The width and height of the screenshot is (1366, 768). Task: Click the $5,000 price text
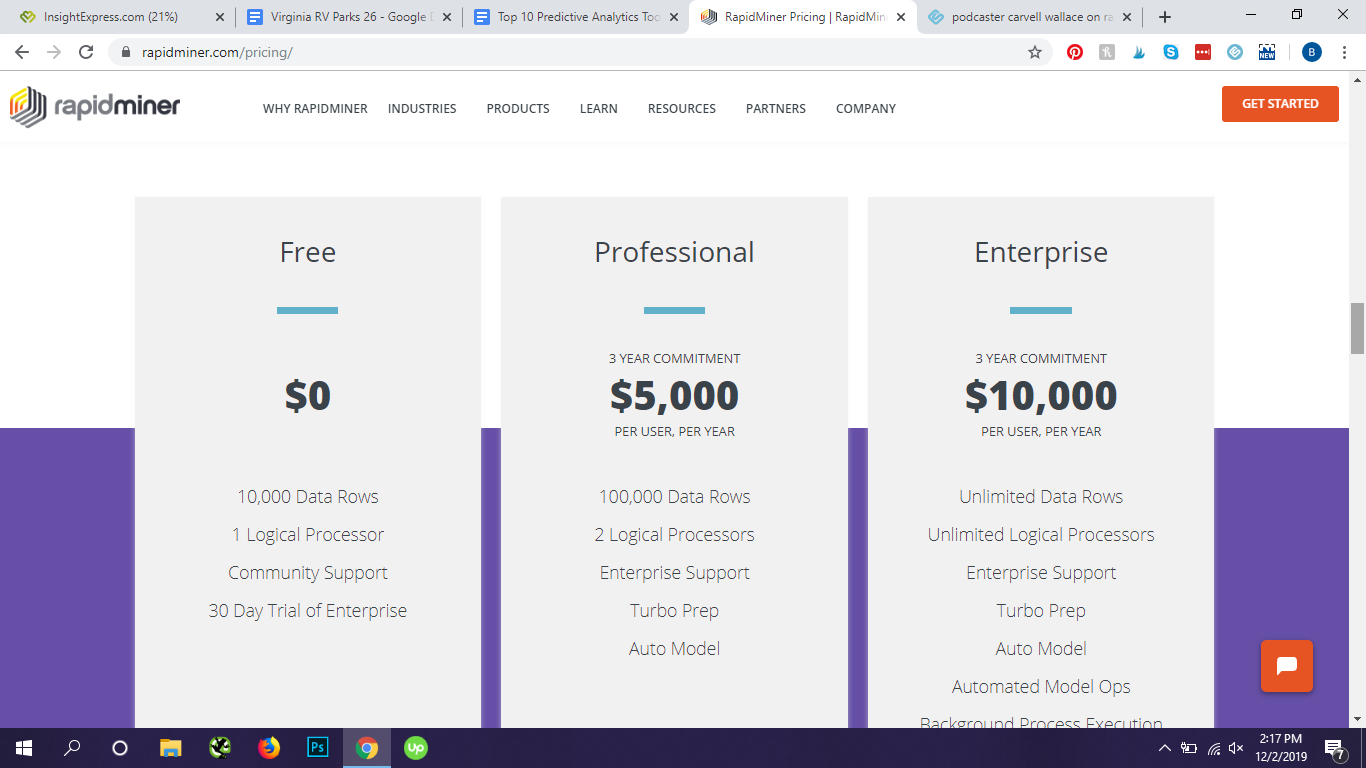tap(674, 396)
